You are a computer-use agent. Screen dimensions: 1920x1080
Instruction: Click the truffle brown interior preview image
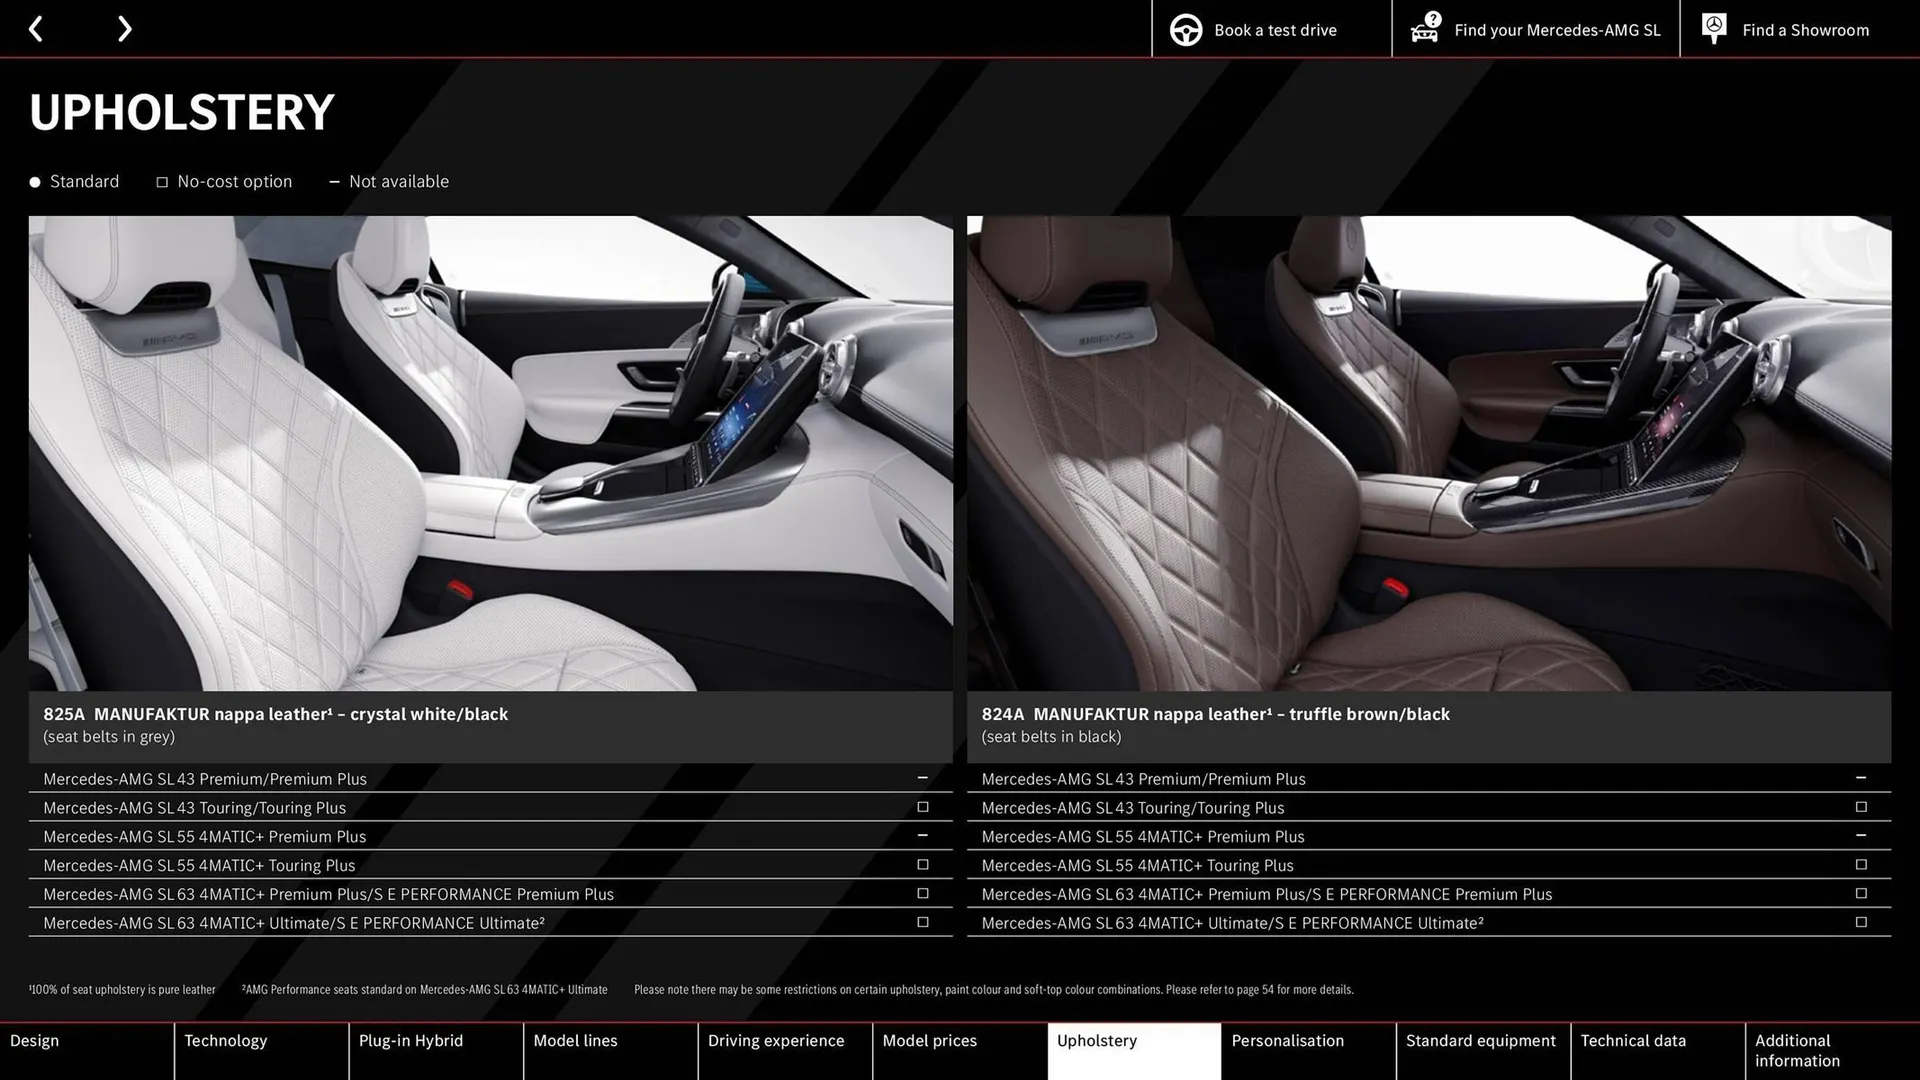point(1428,455)
